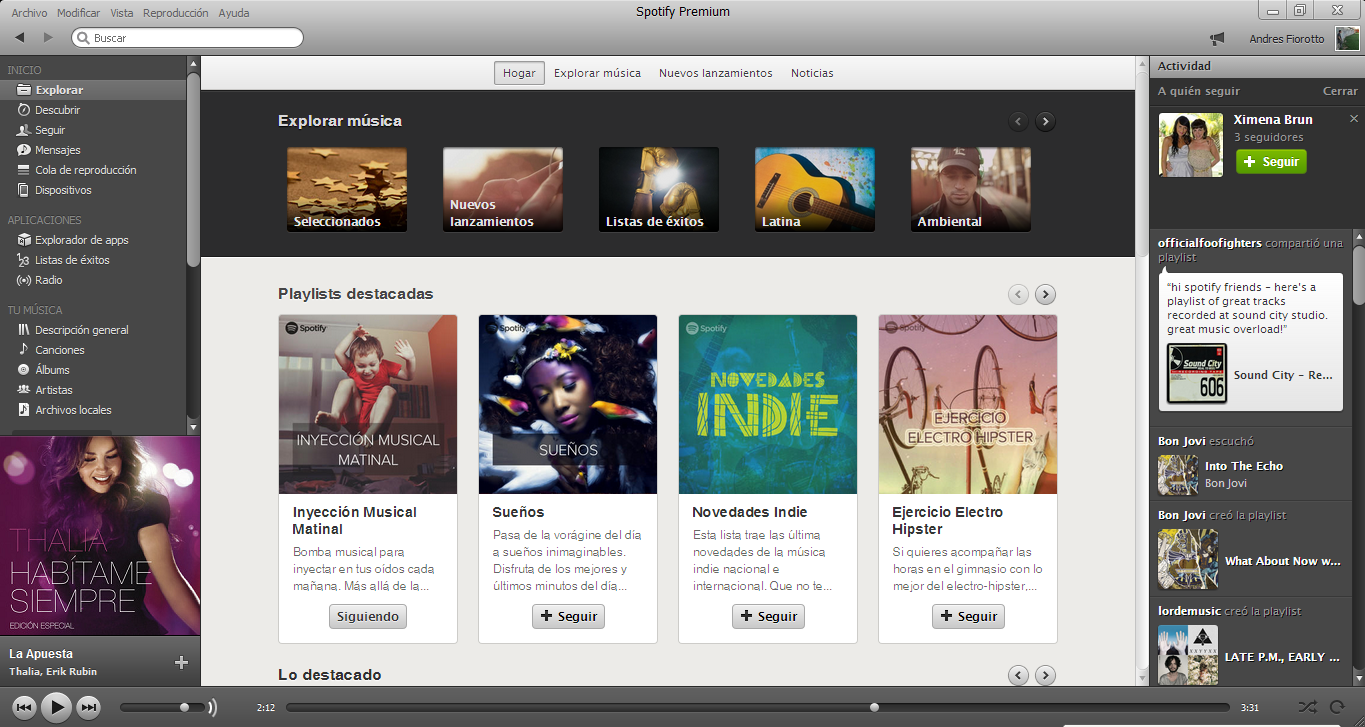
Task: Open Descubrir in the sidebar
Action: 93,110
